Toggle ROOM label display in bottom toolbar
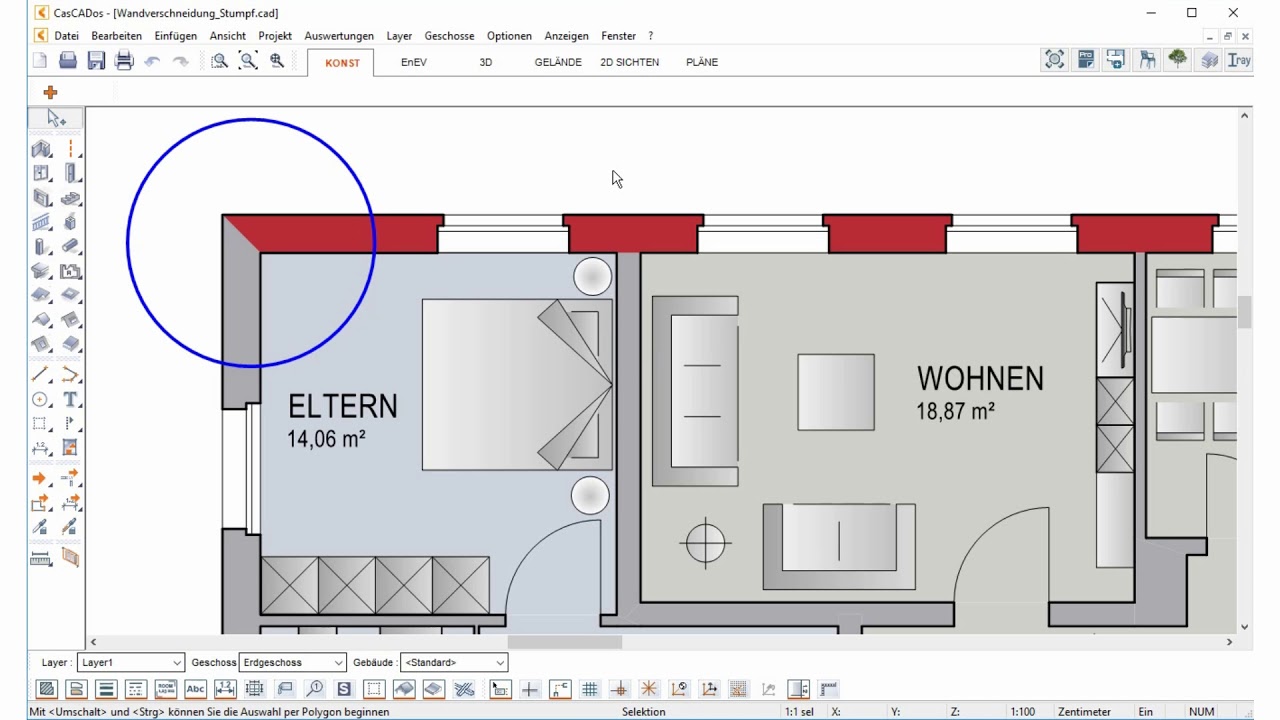 (166, 689)
